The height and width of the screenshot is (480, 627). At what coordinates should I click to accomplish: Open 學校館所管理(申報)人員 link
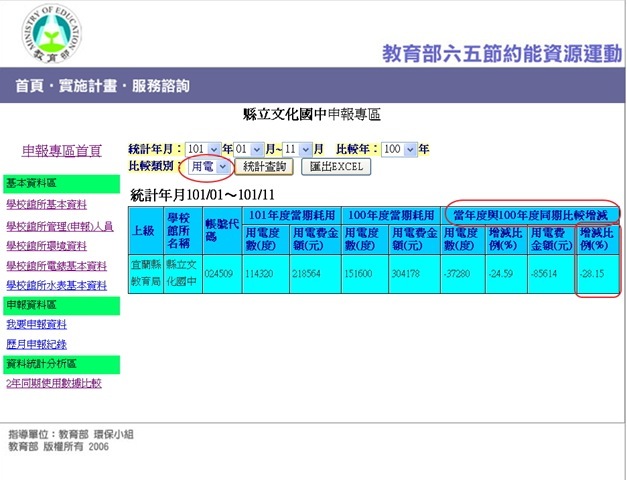click(59, 225)
